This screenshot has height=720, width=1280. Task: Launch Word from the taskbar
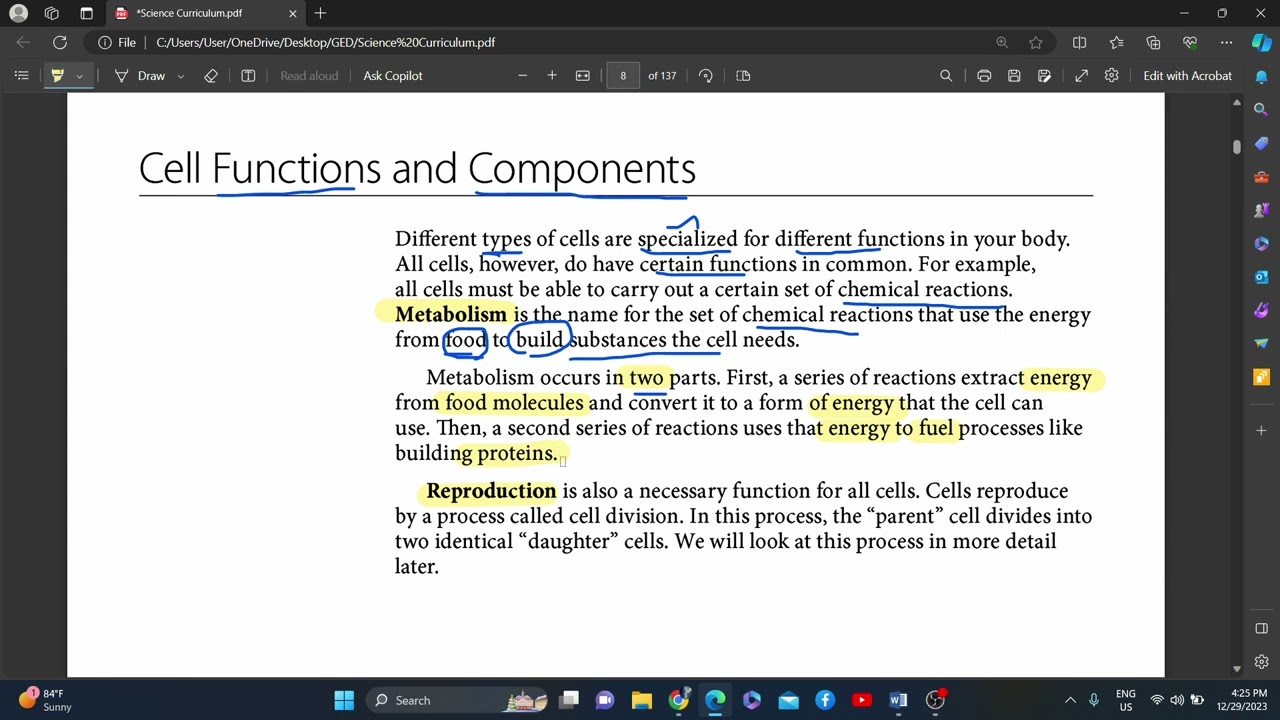(x=898, y=700)
